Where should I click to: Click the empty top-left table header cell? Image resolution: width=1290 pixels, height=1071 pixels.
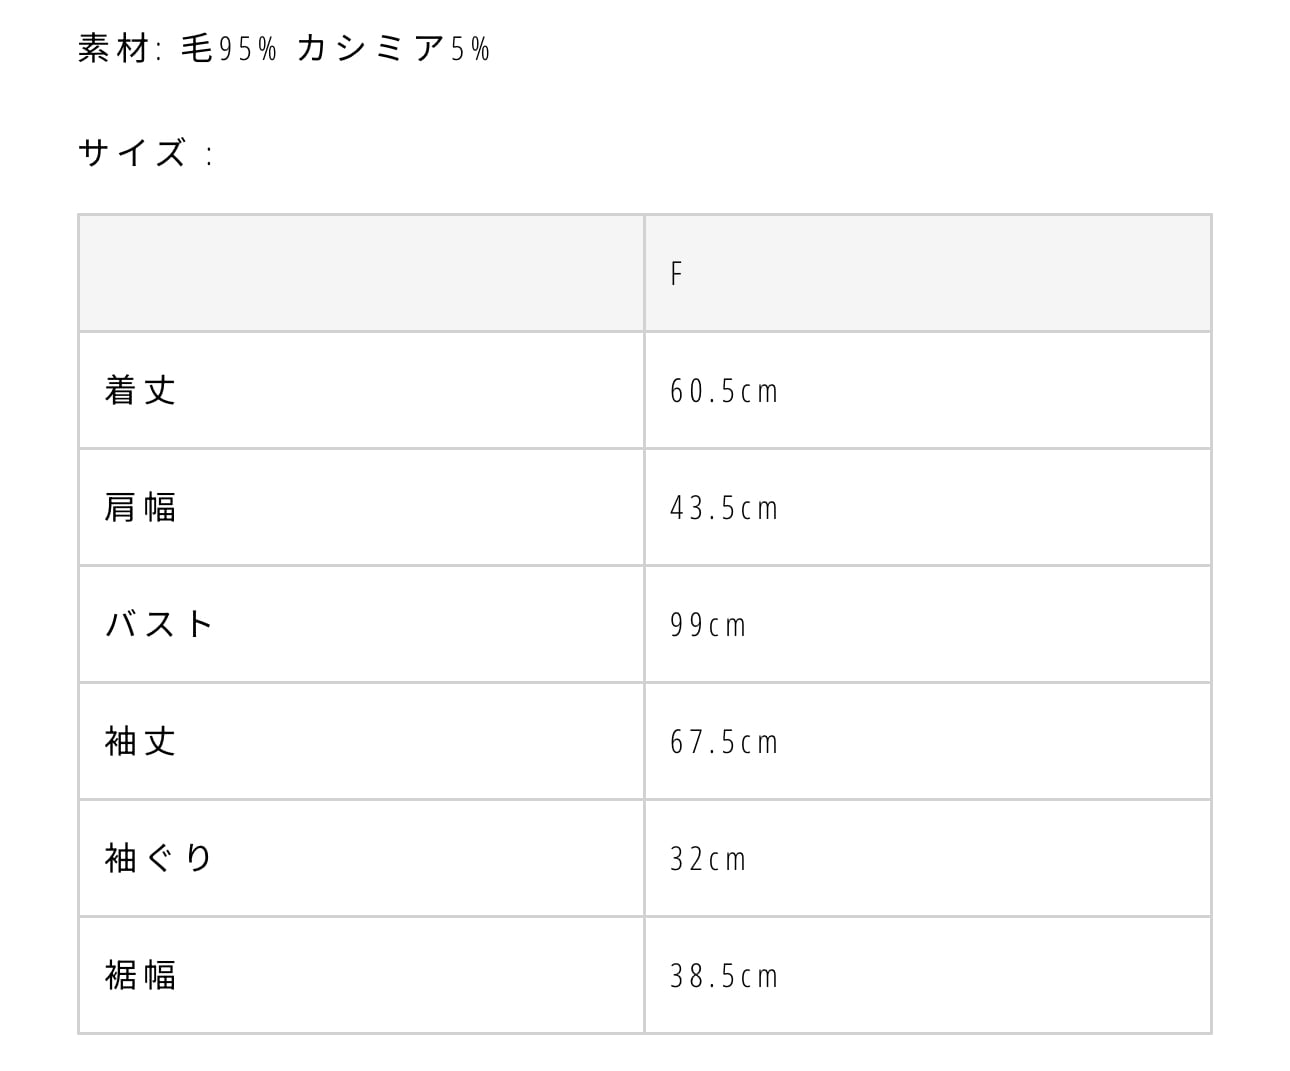click(361, 273)
